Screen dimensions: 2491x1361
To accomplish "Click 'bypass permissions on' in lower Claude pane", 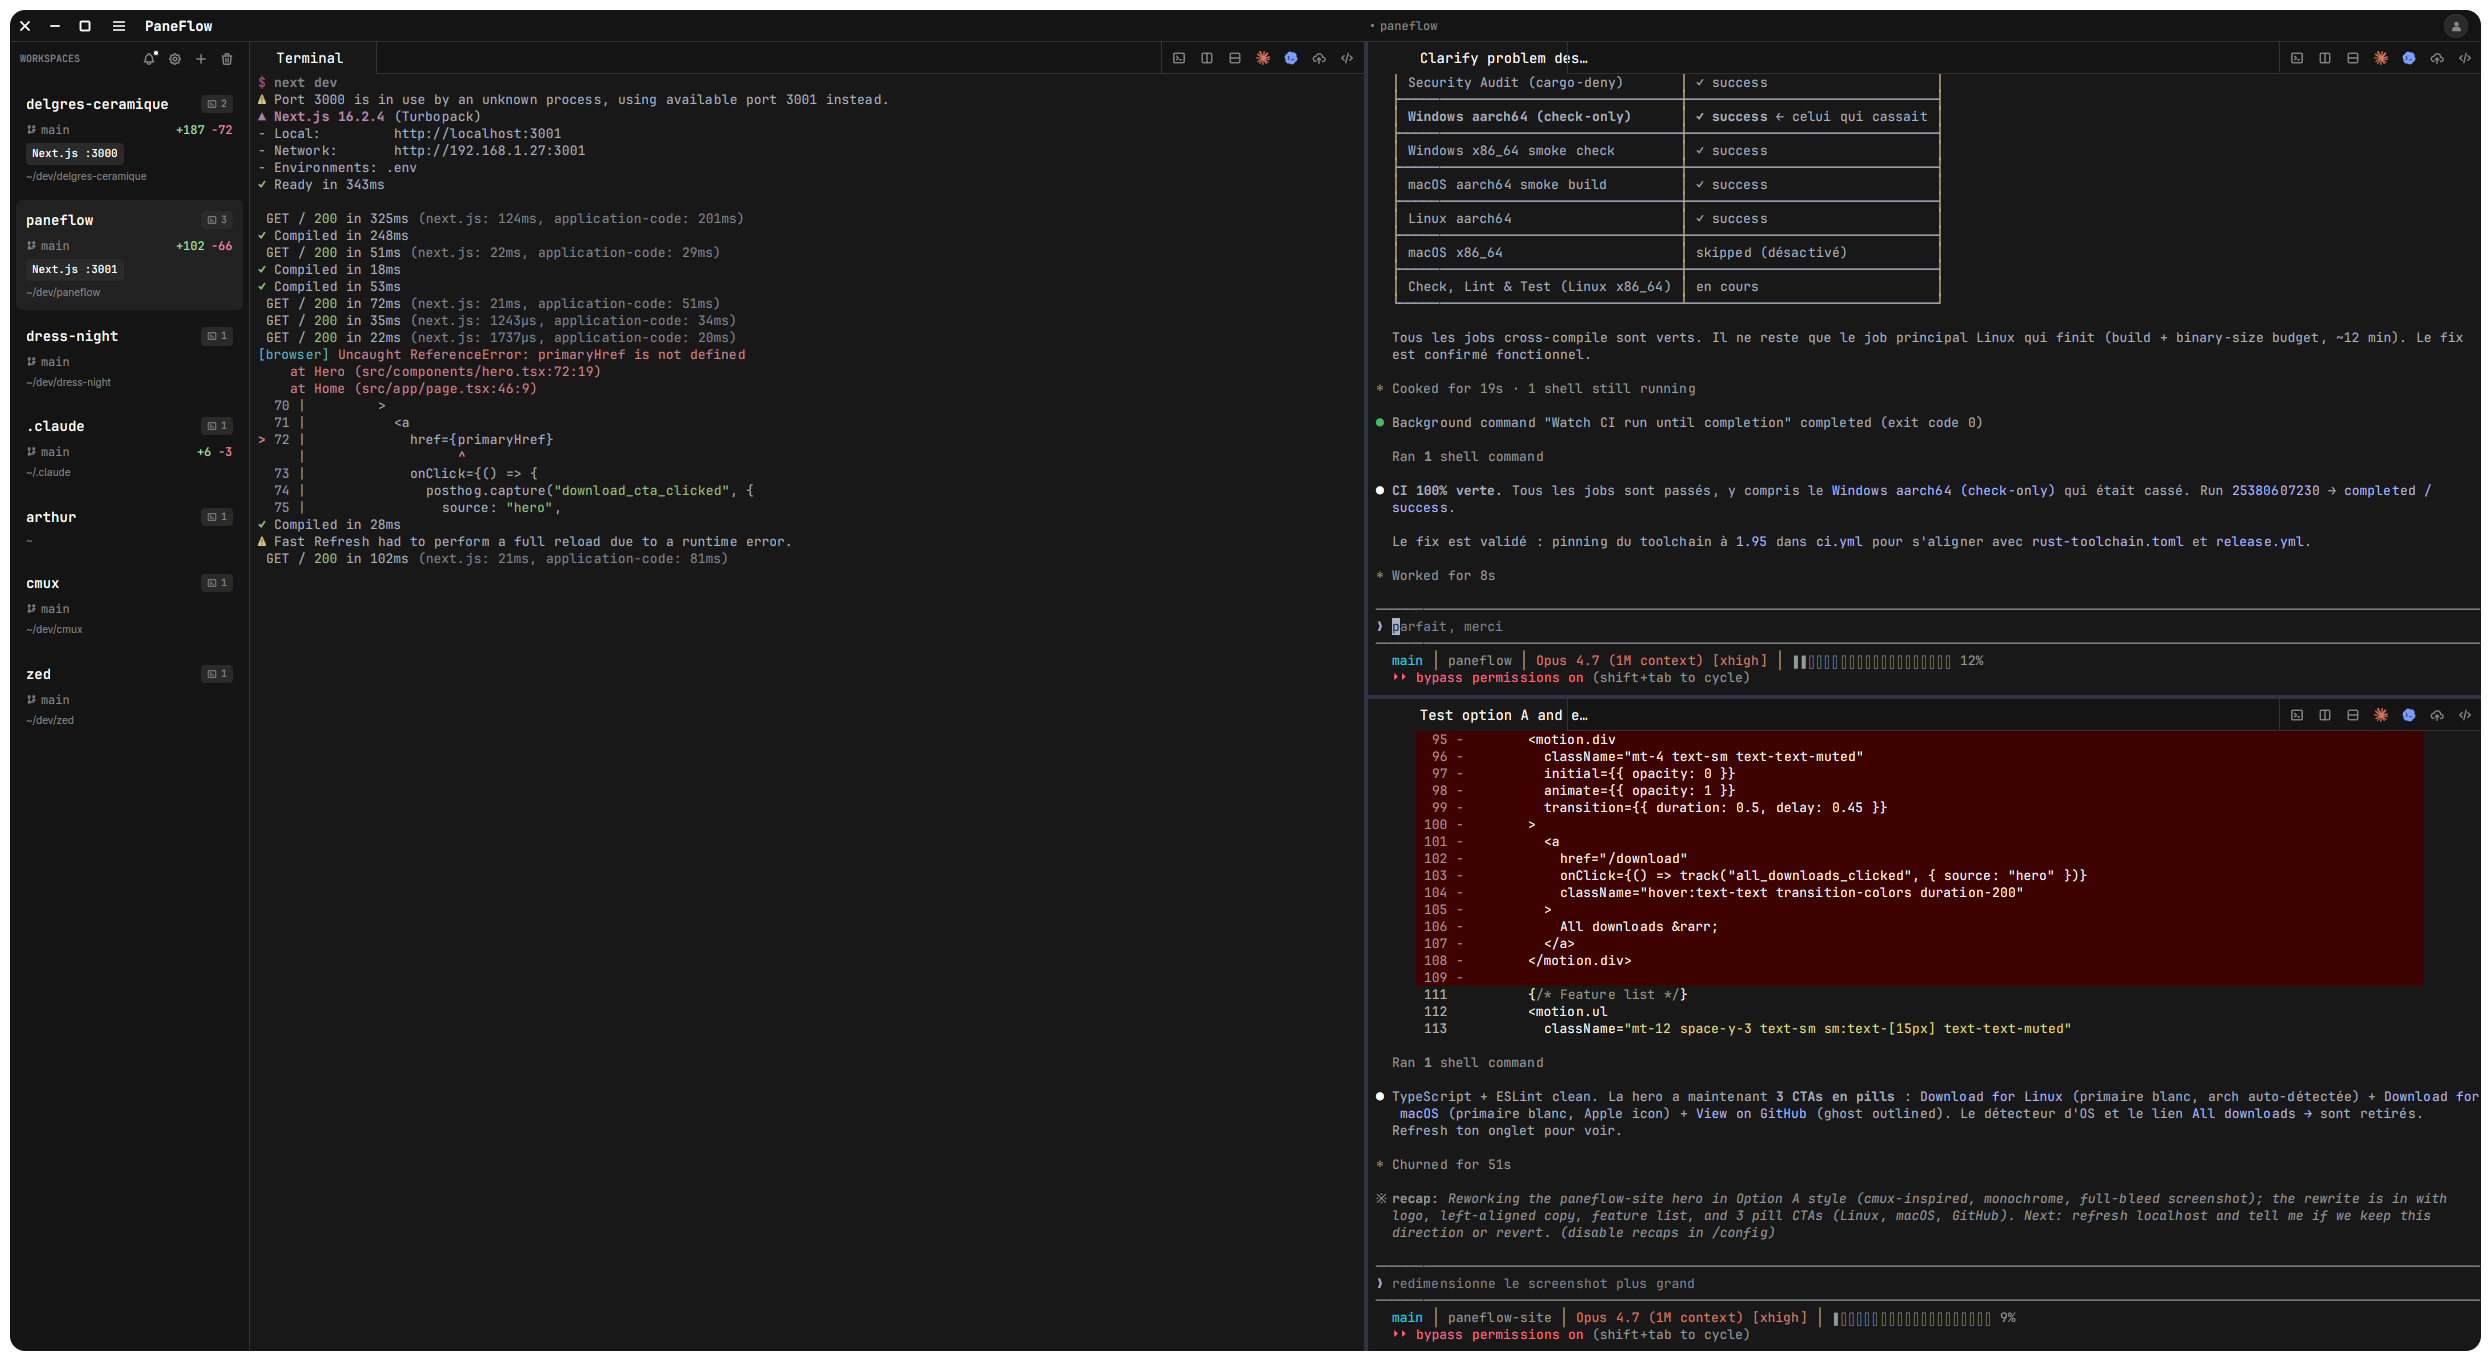I will click(1499, 1335).
